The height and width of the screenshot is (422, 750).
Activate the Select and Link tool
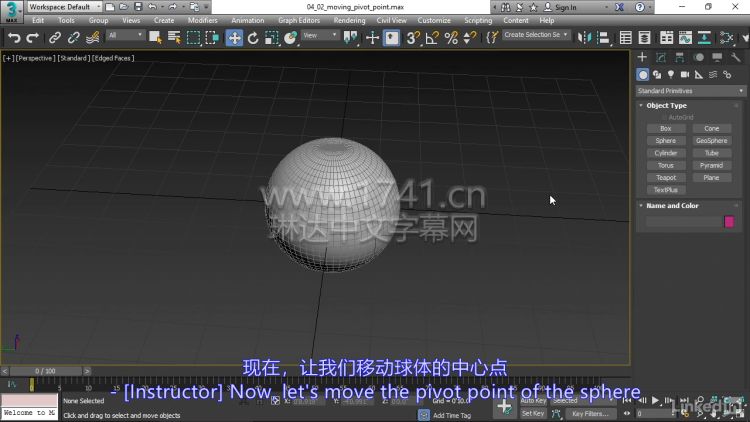click(x=55, y=38)
